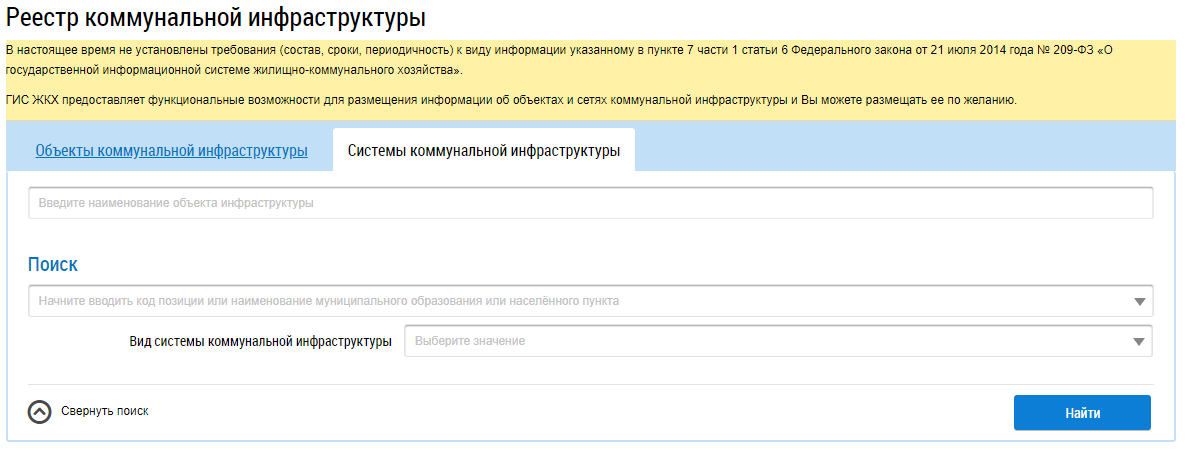Click the "Поиск" section heading
Viewport: 1188px width, 451px height.
pyautogui.click(x=53, y=264)
